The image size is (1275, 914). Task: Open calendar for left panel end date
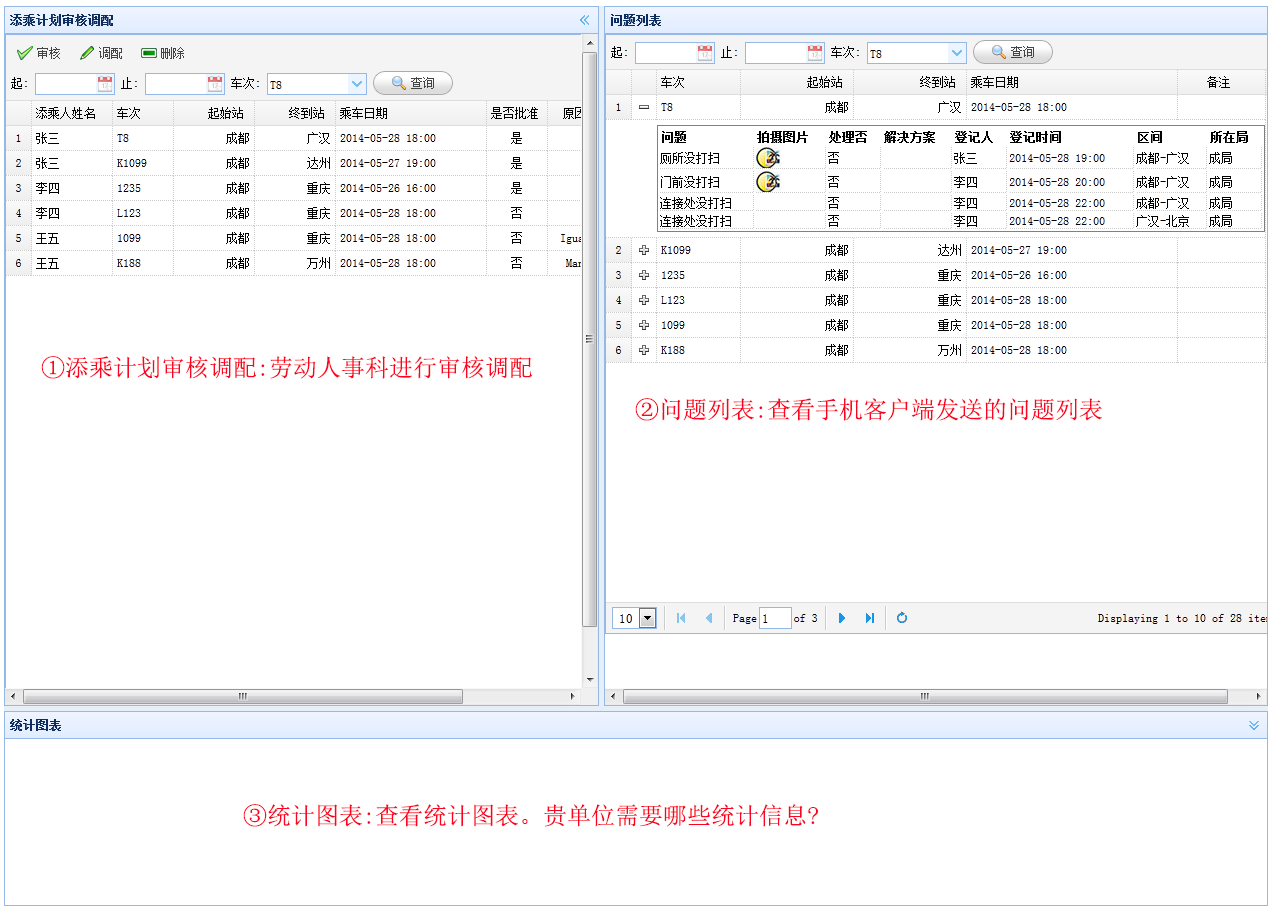pyautogui.click(x=215, y=84)
